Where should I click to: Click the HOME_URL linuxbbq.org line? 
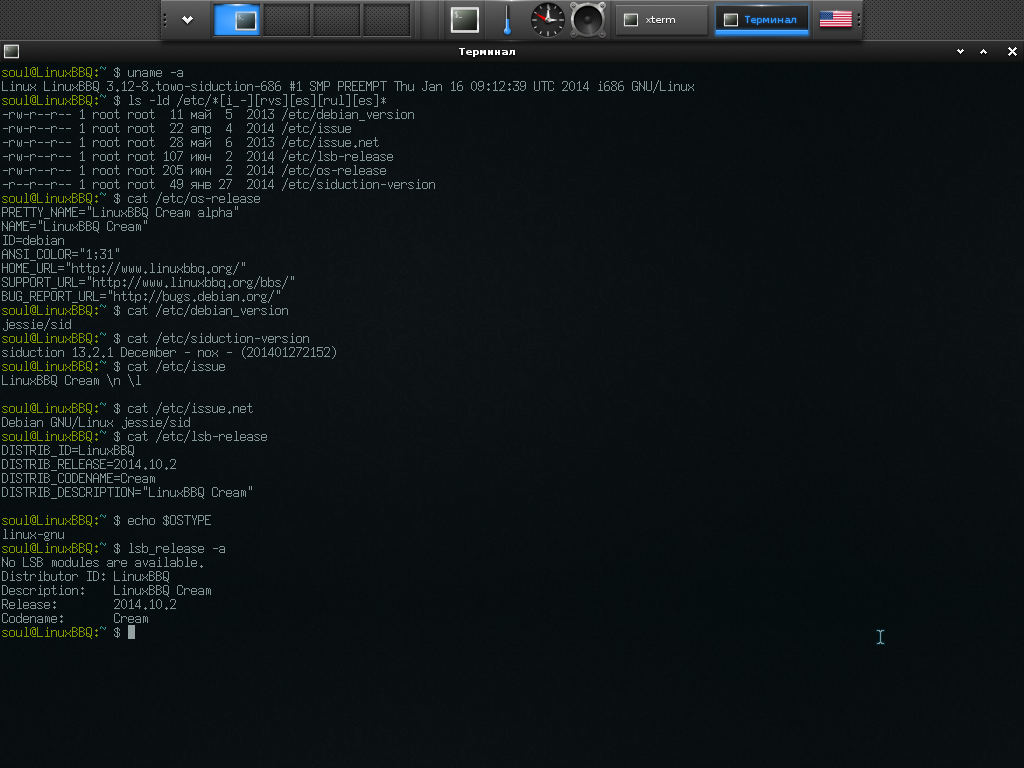pos(123,269)
